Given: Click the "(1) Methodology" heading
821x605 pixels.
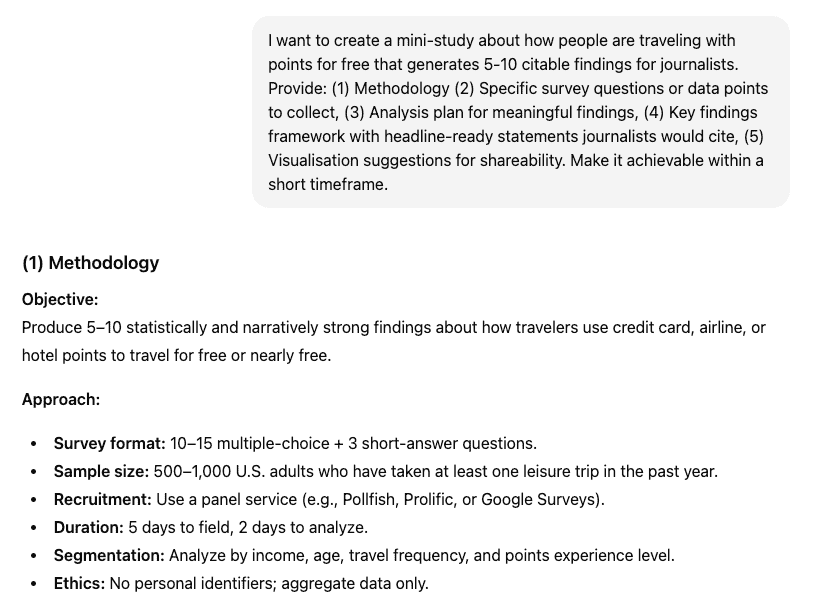Looking at the screenshot, I should pos(90,263).
